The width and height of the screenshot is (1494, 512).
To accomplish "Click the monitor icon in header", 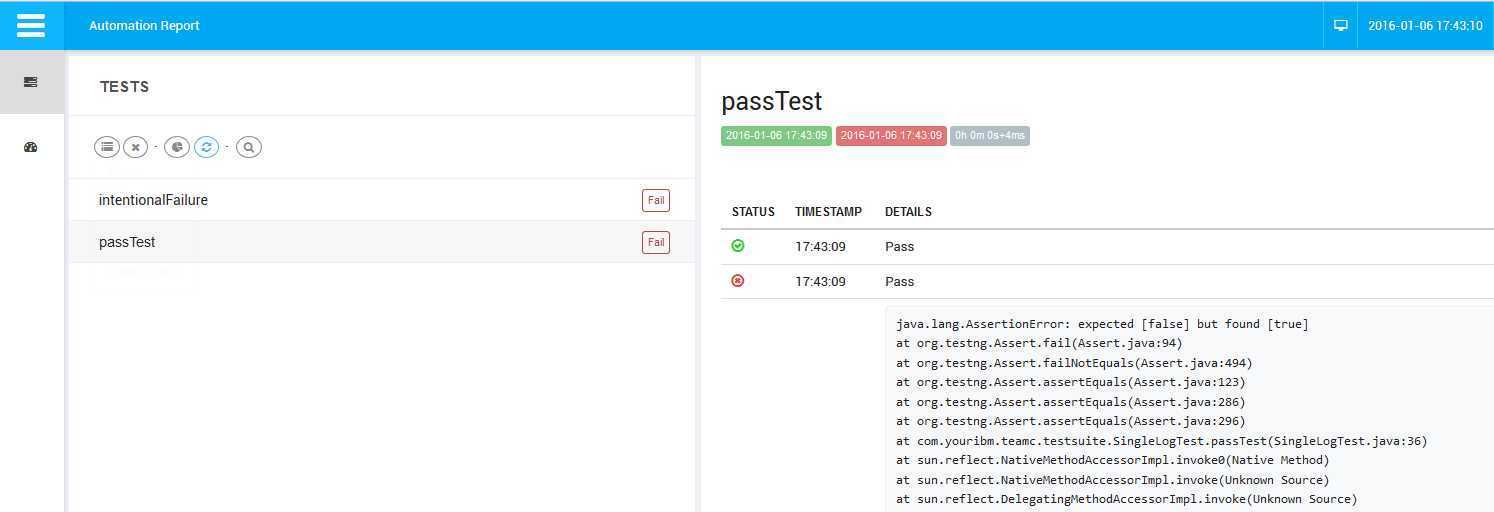I will click(x=1341, y=26).
